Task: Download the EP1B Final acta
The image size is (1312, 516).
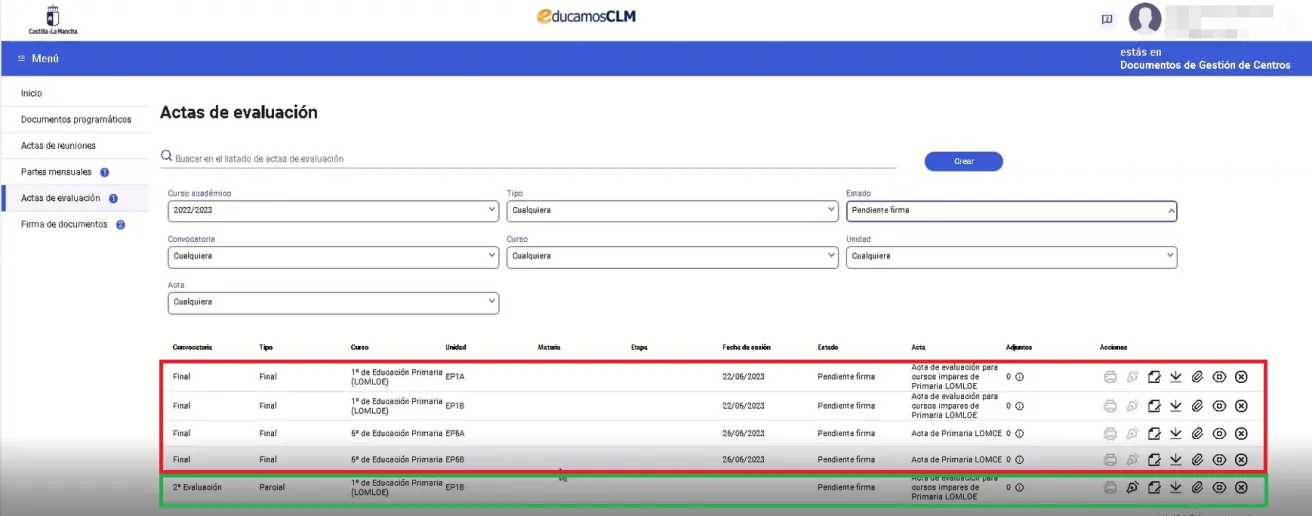Action: click(1176, 406)
